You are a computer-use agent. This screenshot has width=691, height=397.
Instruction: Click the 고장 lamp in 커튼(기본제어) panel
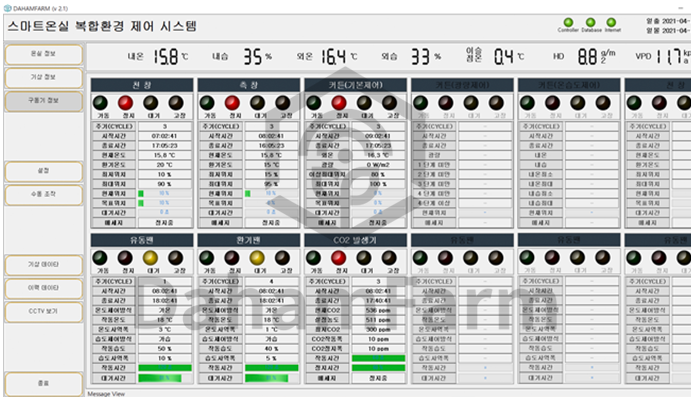click(x=390, y=103)
